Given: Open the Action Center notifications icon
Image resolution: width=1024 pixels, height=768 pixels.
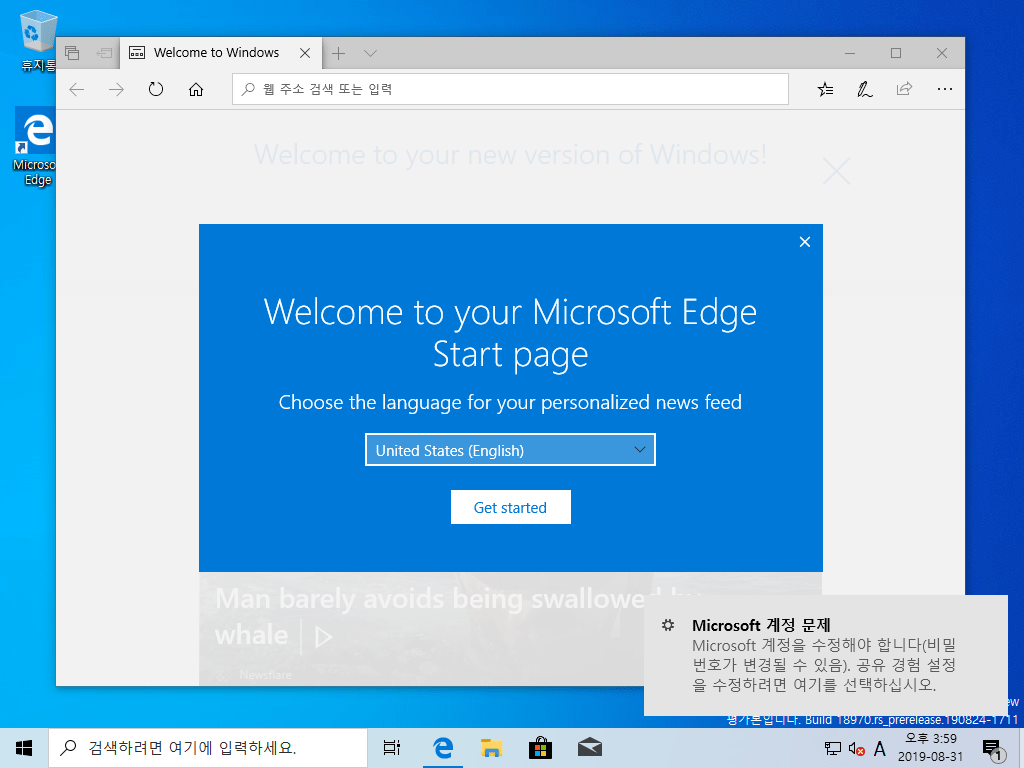Looking at the screenshot, I should [992, 749].
